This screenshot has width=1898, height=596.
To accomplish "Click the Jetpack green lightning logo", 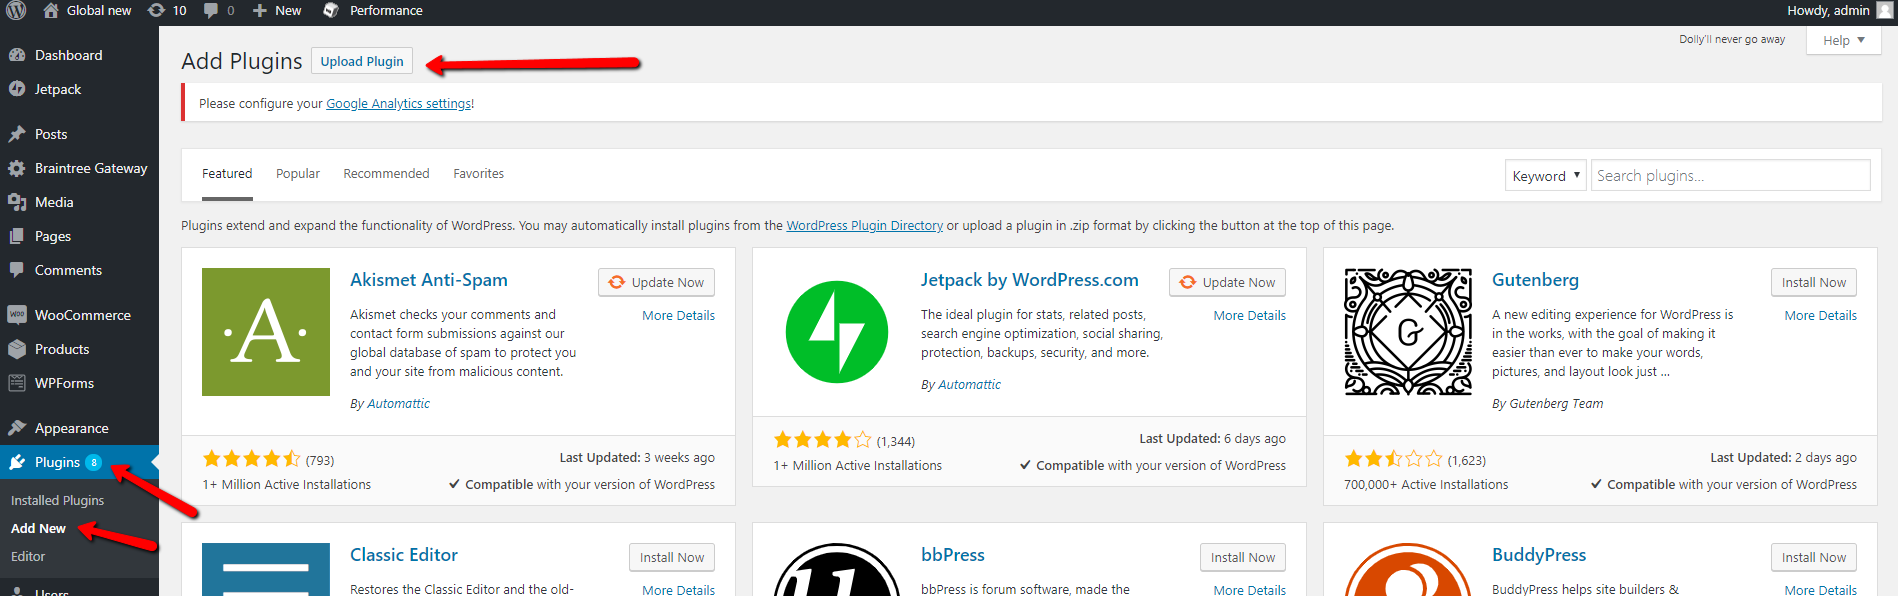I will pyautogui.click(x=836, y=332).
